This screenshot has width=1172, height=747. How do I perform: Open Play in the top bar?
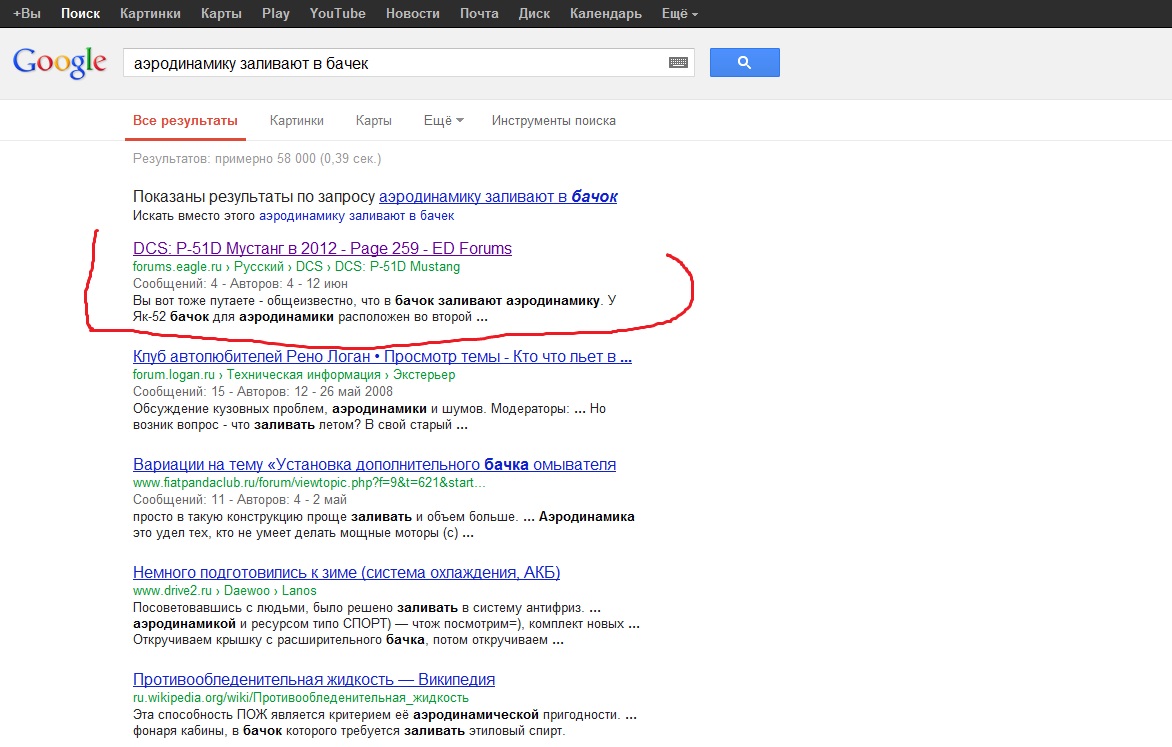click(x=276, y=13)
